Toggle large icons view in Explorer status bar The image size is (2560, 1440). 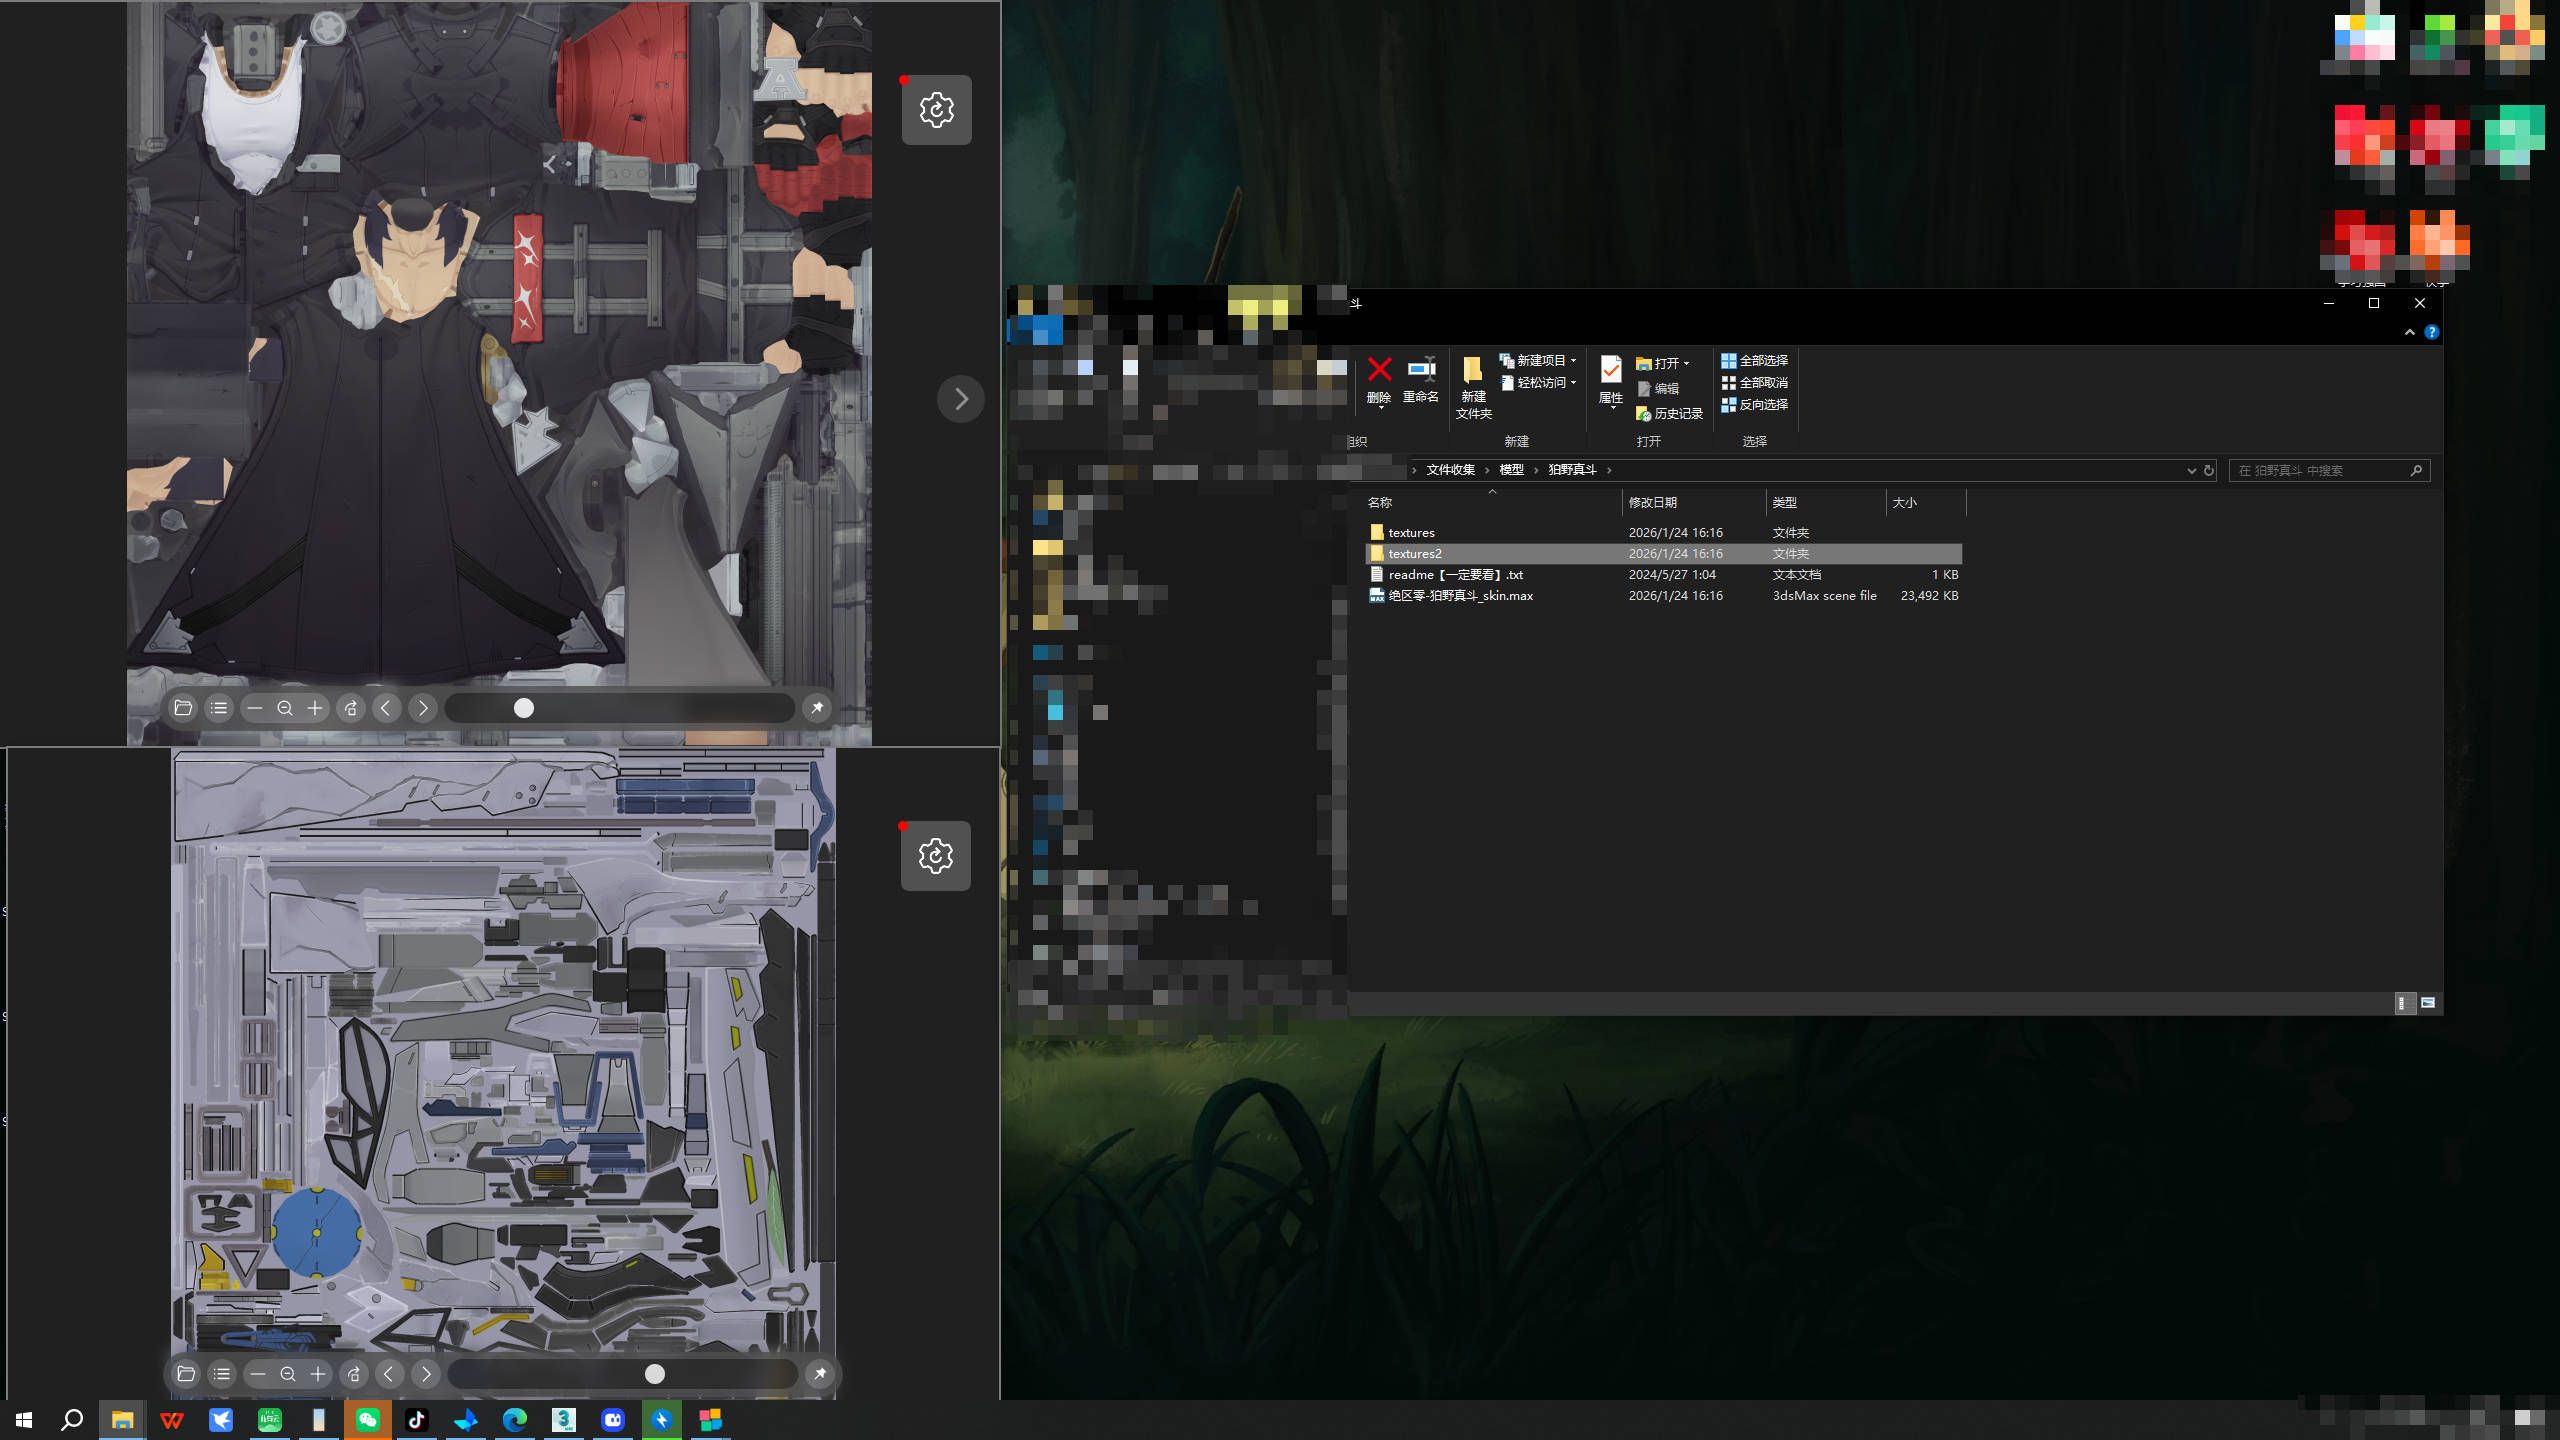[2428, 1003]
